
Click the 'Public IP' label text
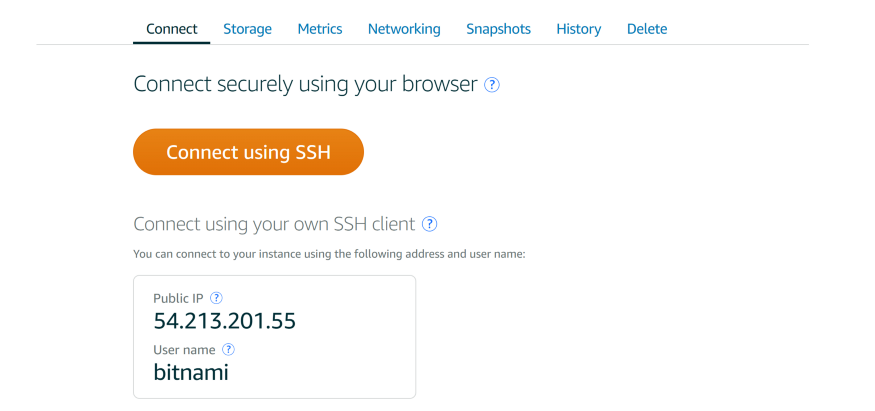pos(179,298)
